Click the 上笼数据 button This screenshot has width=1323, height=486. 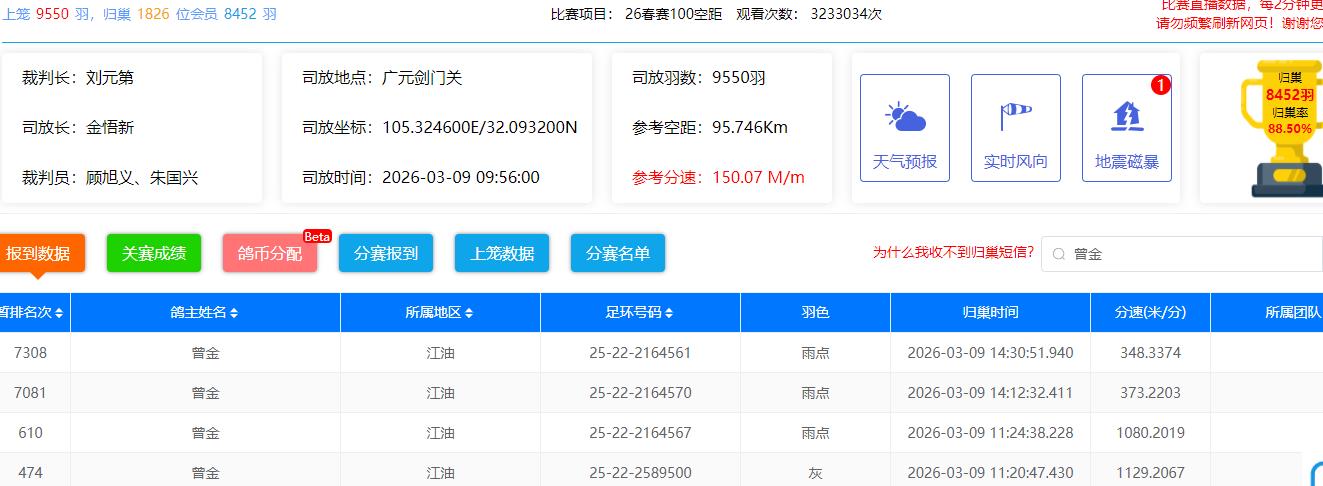(x=502, y=254)
